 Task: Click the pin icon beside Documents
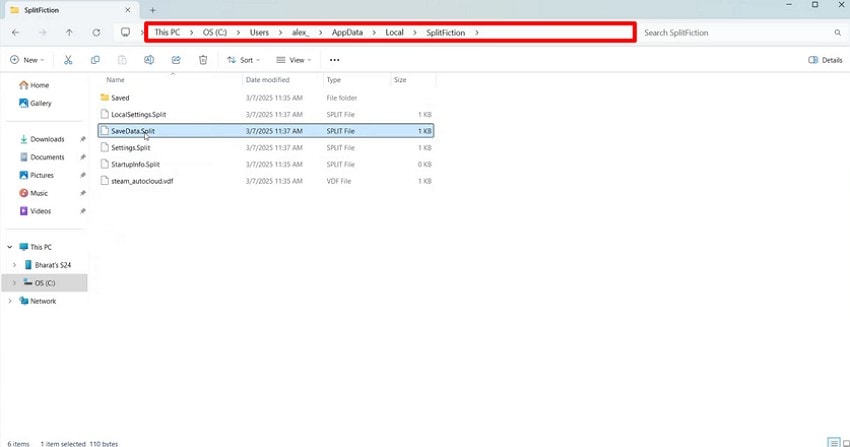(x=82, y=157)
